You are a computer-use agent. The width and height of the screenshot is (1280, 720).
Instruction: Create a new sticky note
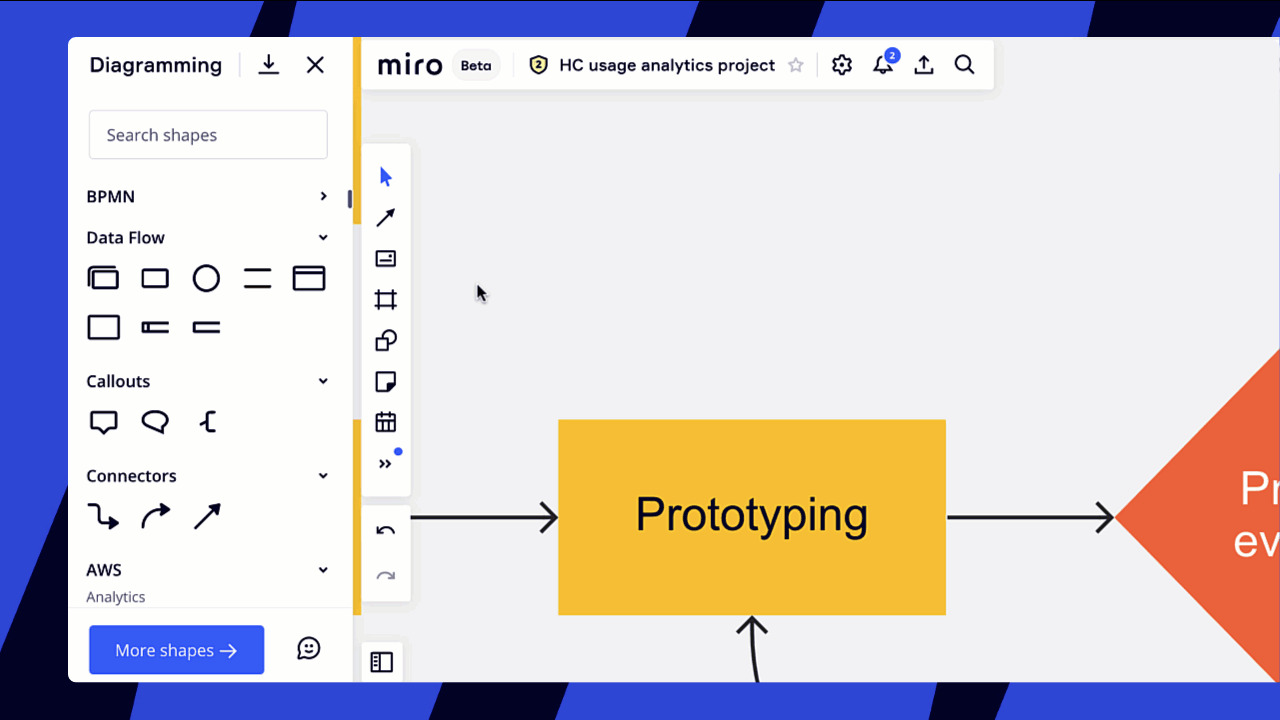tap(385, 381)
